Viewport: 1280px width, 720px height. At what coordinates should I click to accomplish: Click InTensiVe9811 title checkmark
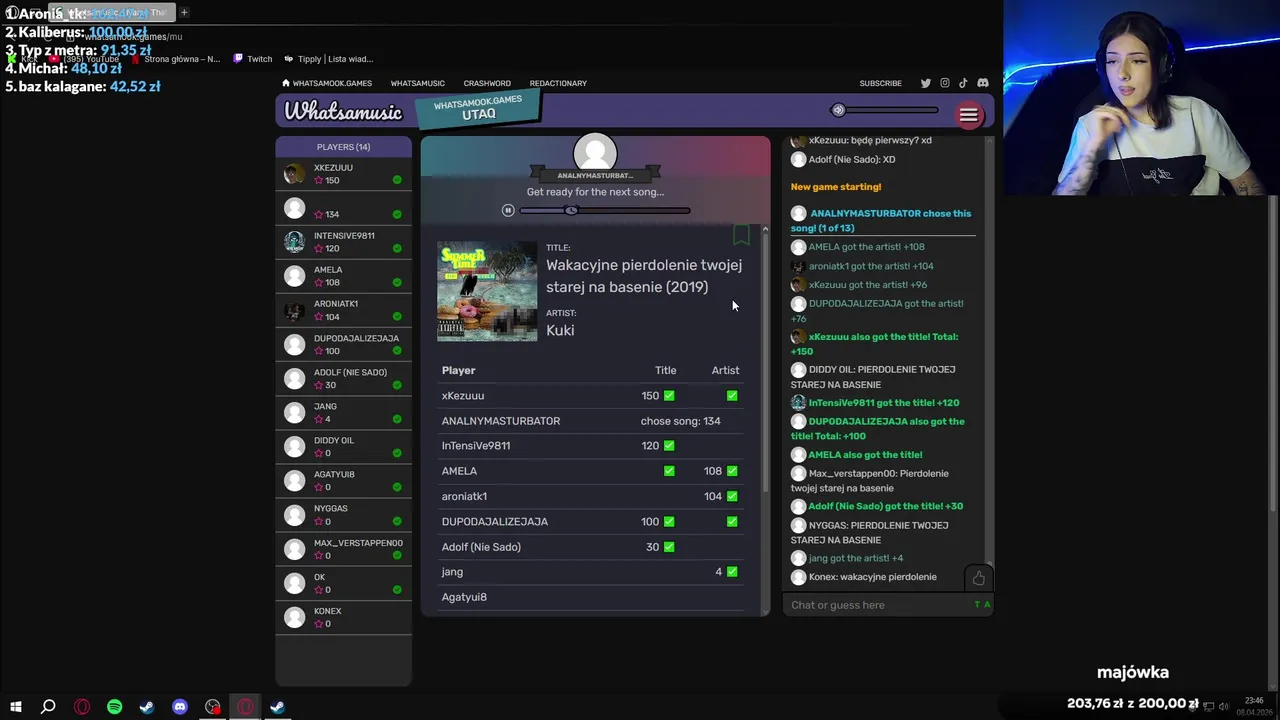click(669, 446)
